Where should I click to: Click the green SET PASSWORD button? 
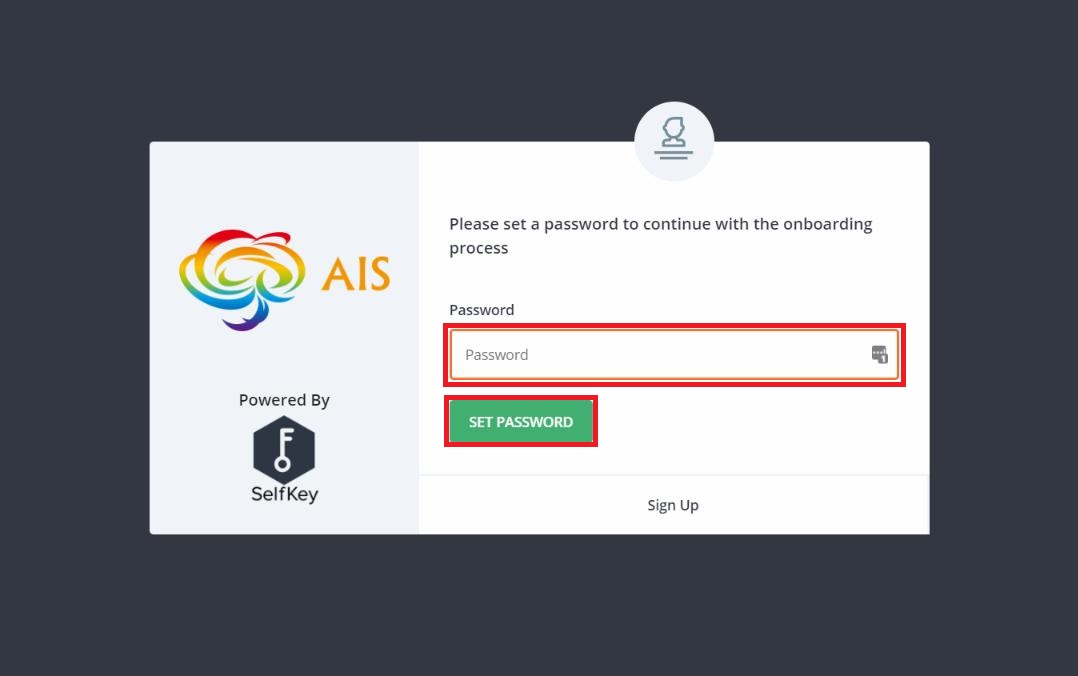520,422
